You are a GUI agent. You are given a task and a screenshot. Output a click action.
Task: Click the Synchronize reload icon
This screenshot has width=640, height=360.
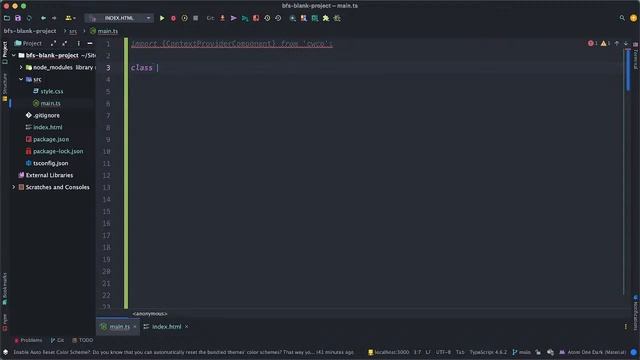pyautogui.click(x=29, y=18)
